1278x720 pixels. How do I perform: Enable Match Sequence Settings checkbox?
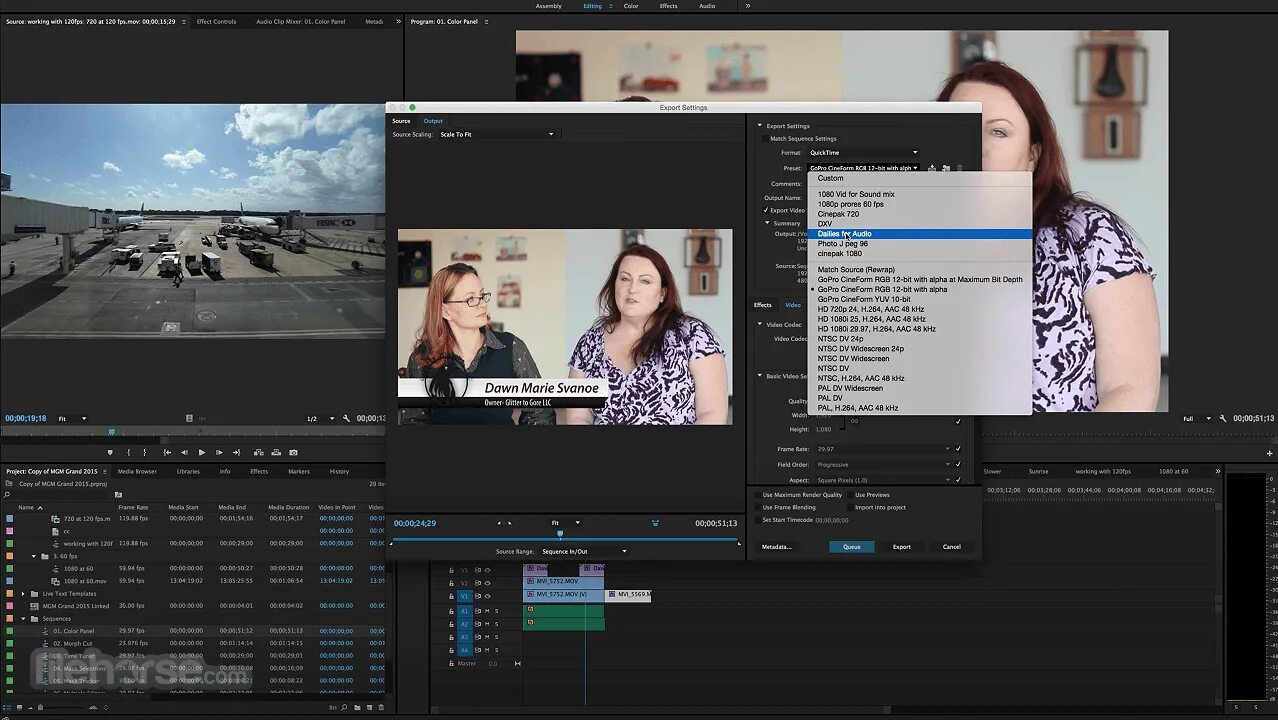point(766,139)
